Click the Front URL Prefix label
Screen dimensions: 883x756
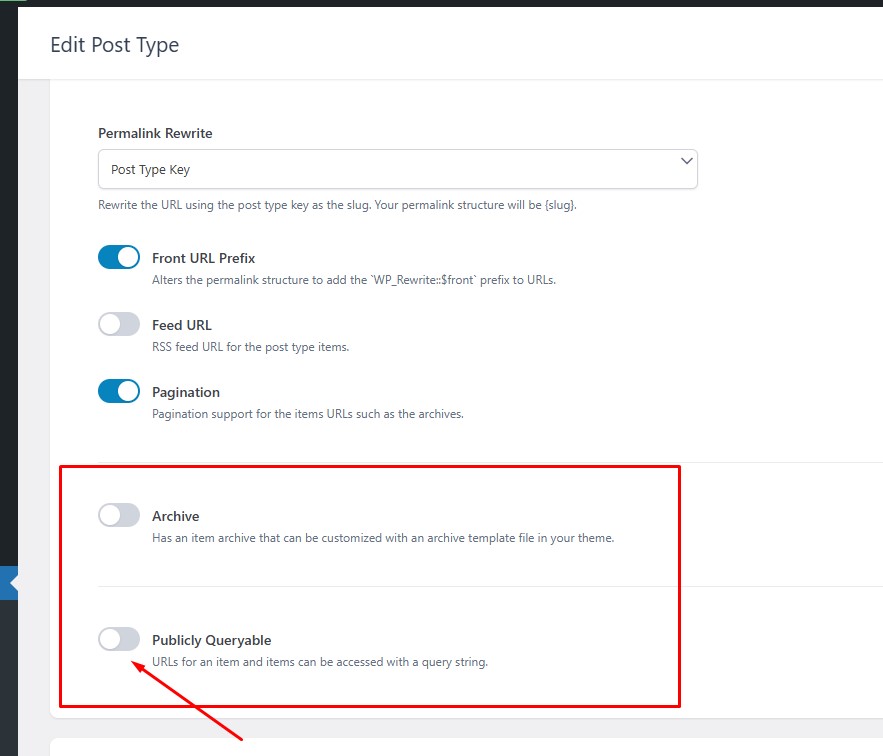point(203,258)
